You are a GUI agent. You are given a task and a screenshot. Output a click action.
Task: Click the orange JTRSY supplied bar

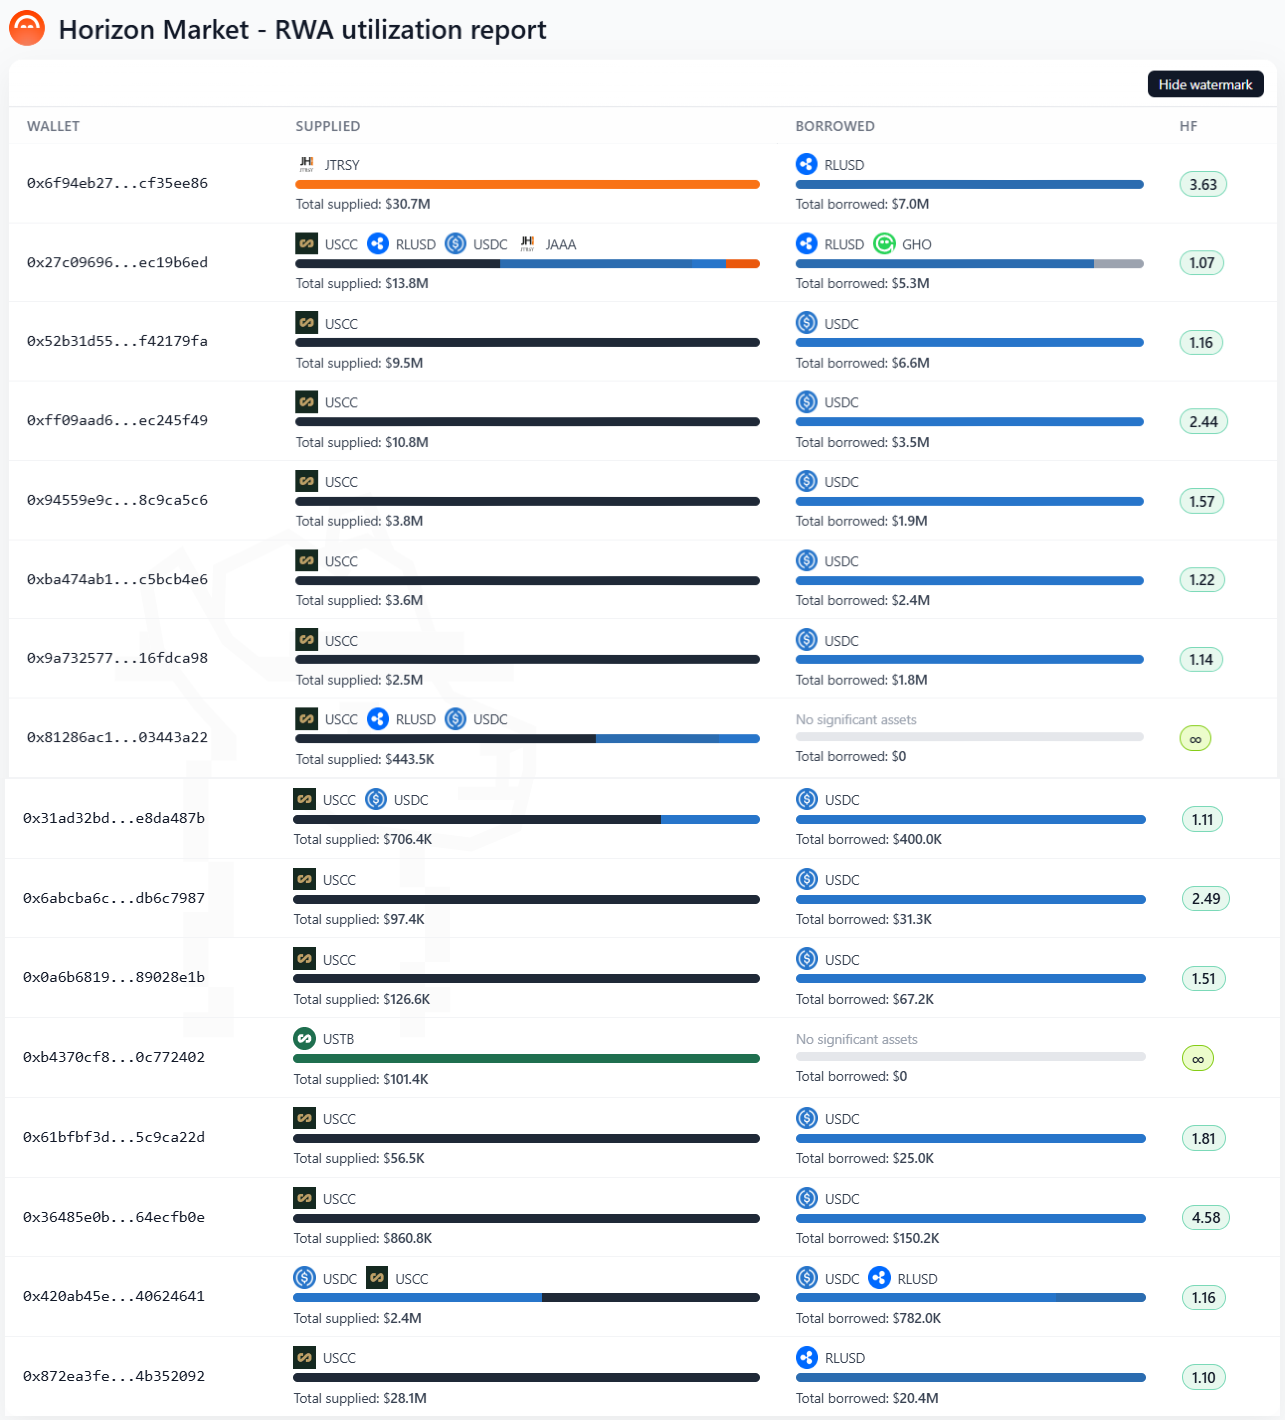click(x=527, y=184)
